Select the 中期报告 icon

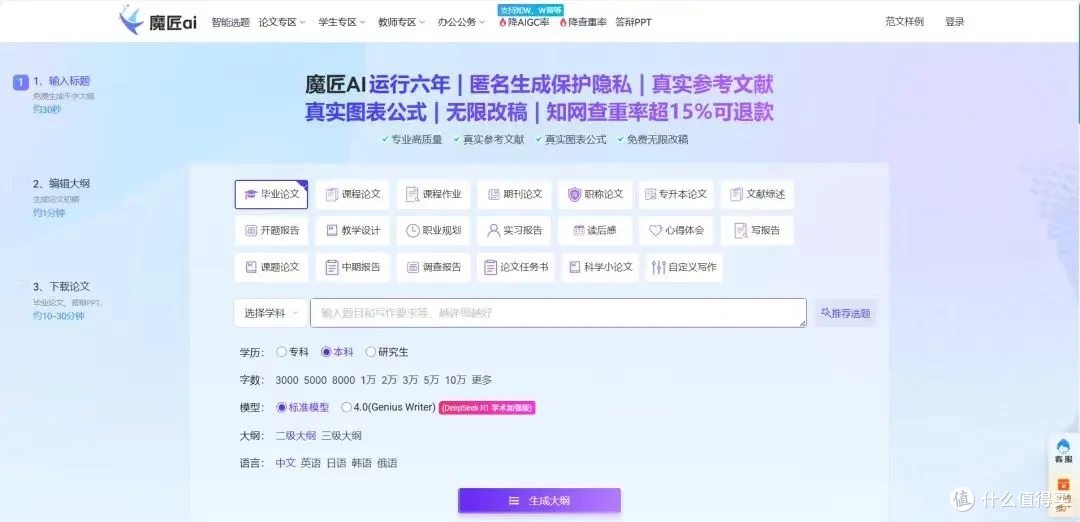tap(332, 267)
